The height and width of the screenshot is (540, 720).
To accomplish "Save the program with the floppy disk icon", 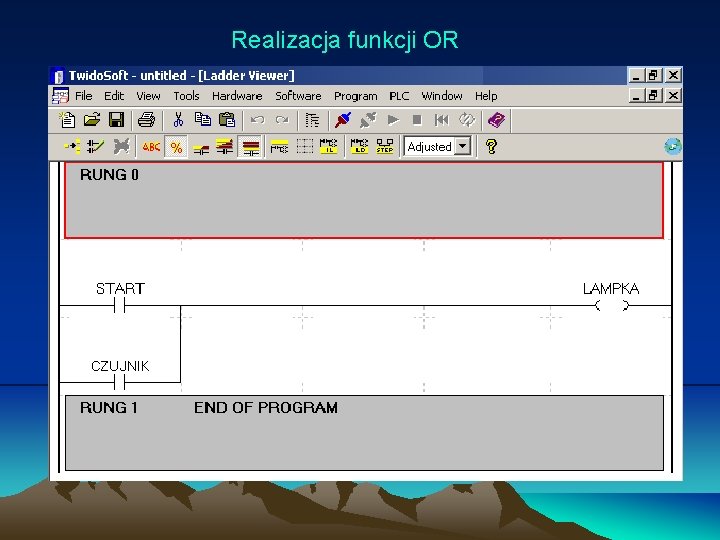I will [116, 120].
